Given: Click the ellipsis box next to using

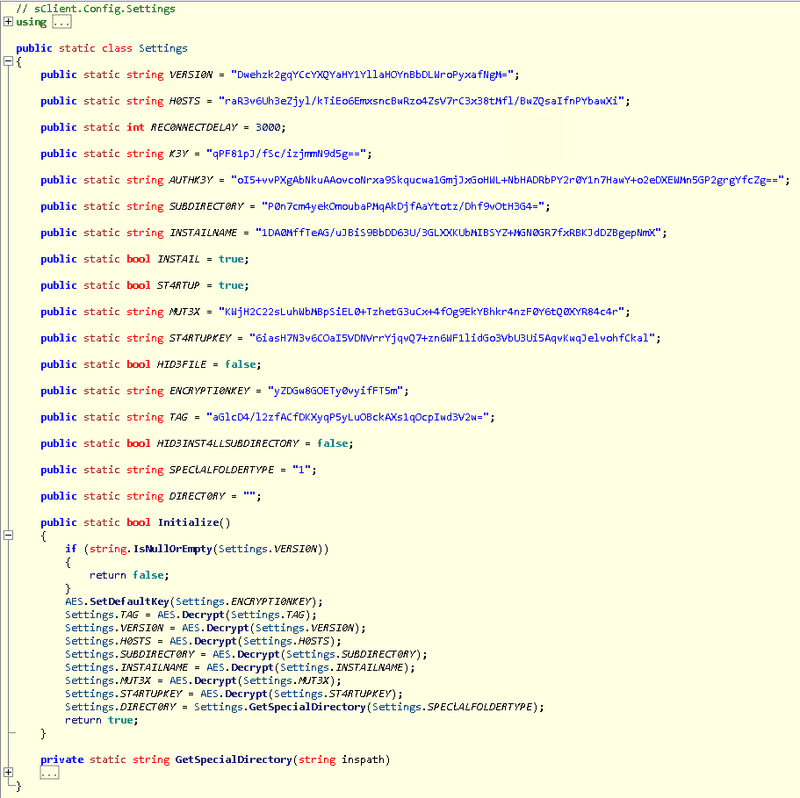Looking at the screenshot, I should (60, 22).
